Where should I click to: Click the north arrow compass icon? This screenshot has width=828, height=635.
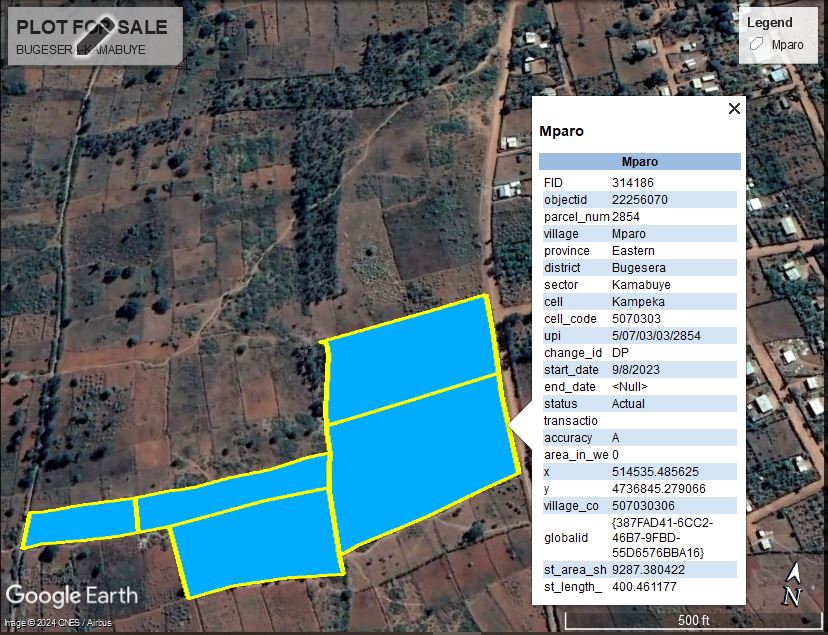(793, 586)
